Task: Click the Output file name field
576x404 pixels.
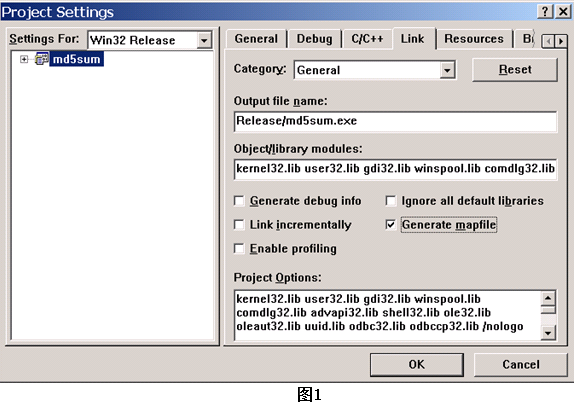Action: pos(395,121)
